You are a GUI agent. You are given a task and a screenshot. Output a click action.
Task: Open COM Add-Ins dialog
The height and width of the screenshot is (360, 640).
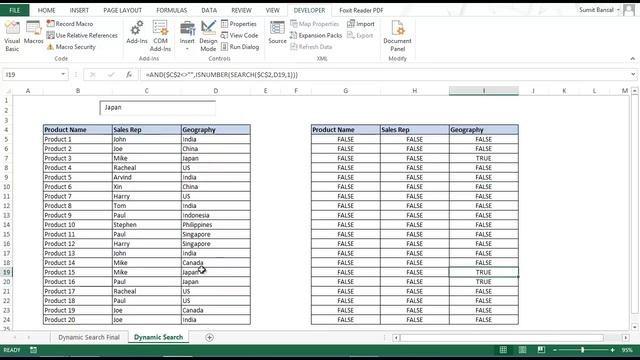click(x=160, y=36)
